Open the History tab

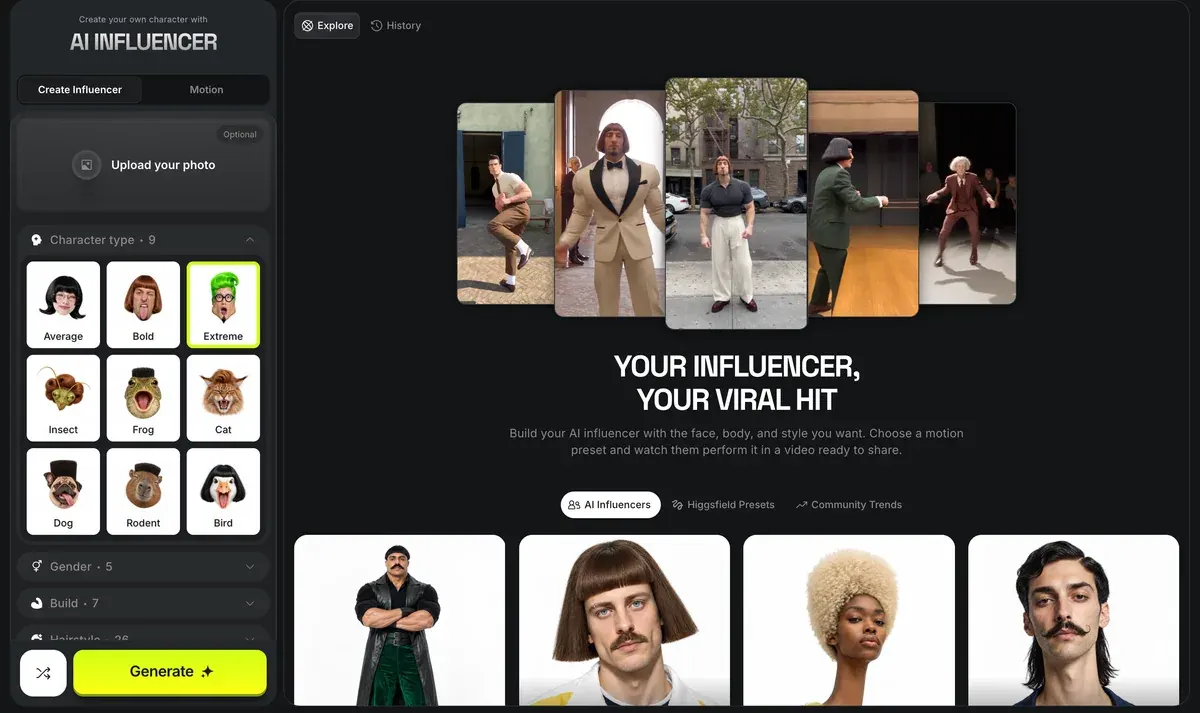point(396,26)
